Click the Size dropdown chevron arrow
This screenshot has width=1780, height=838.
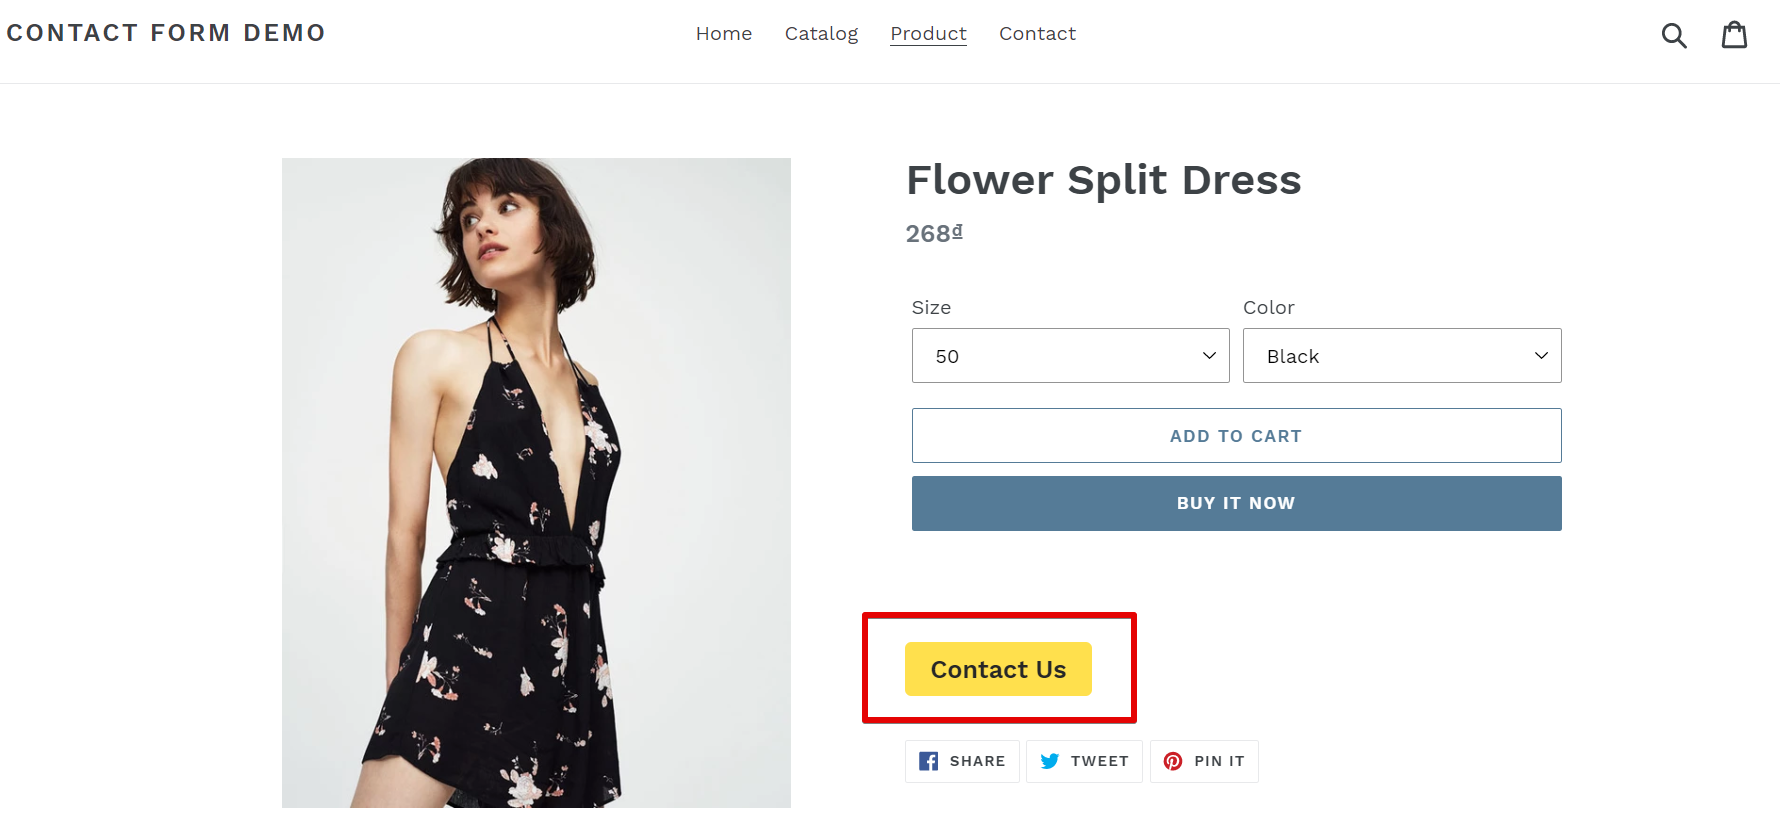pos(1209,356)
